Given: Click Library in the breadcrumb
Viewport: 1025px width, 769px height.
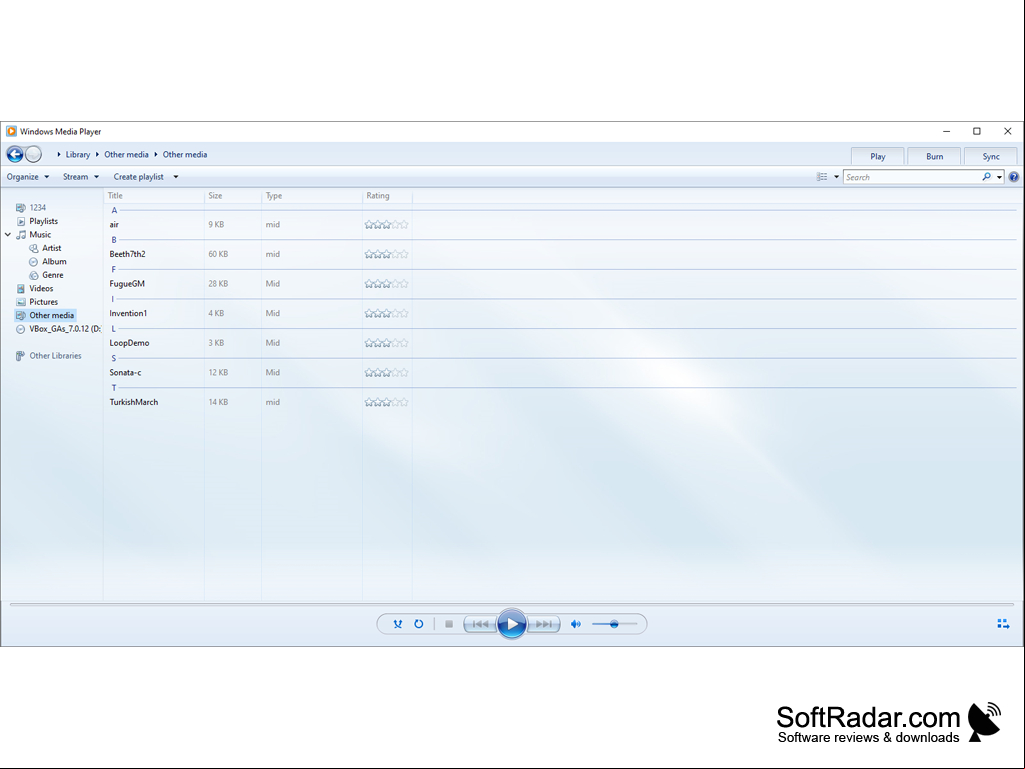Looking at the screenshot, I should (78, 154).
